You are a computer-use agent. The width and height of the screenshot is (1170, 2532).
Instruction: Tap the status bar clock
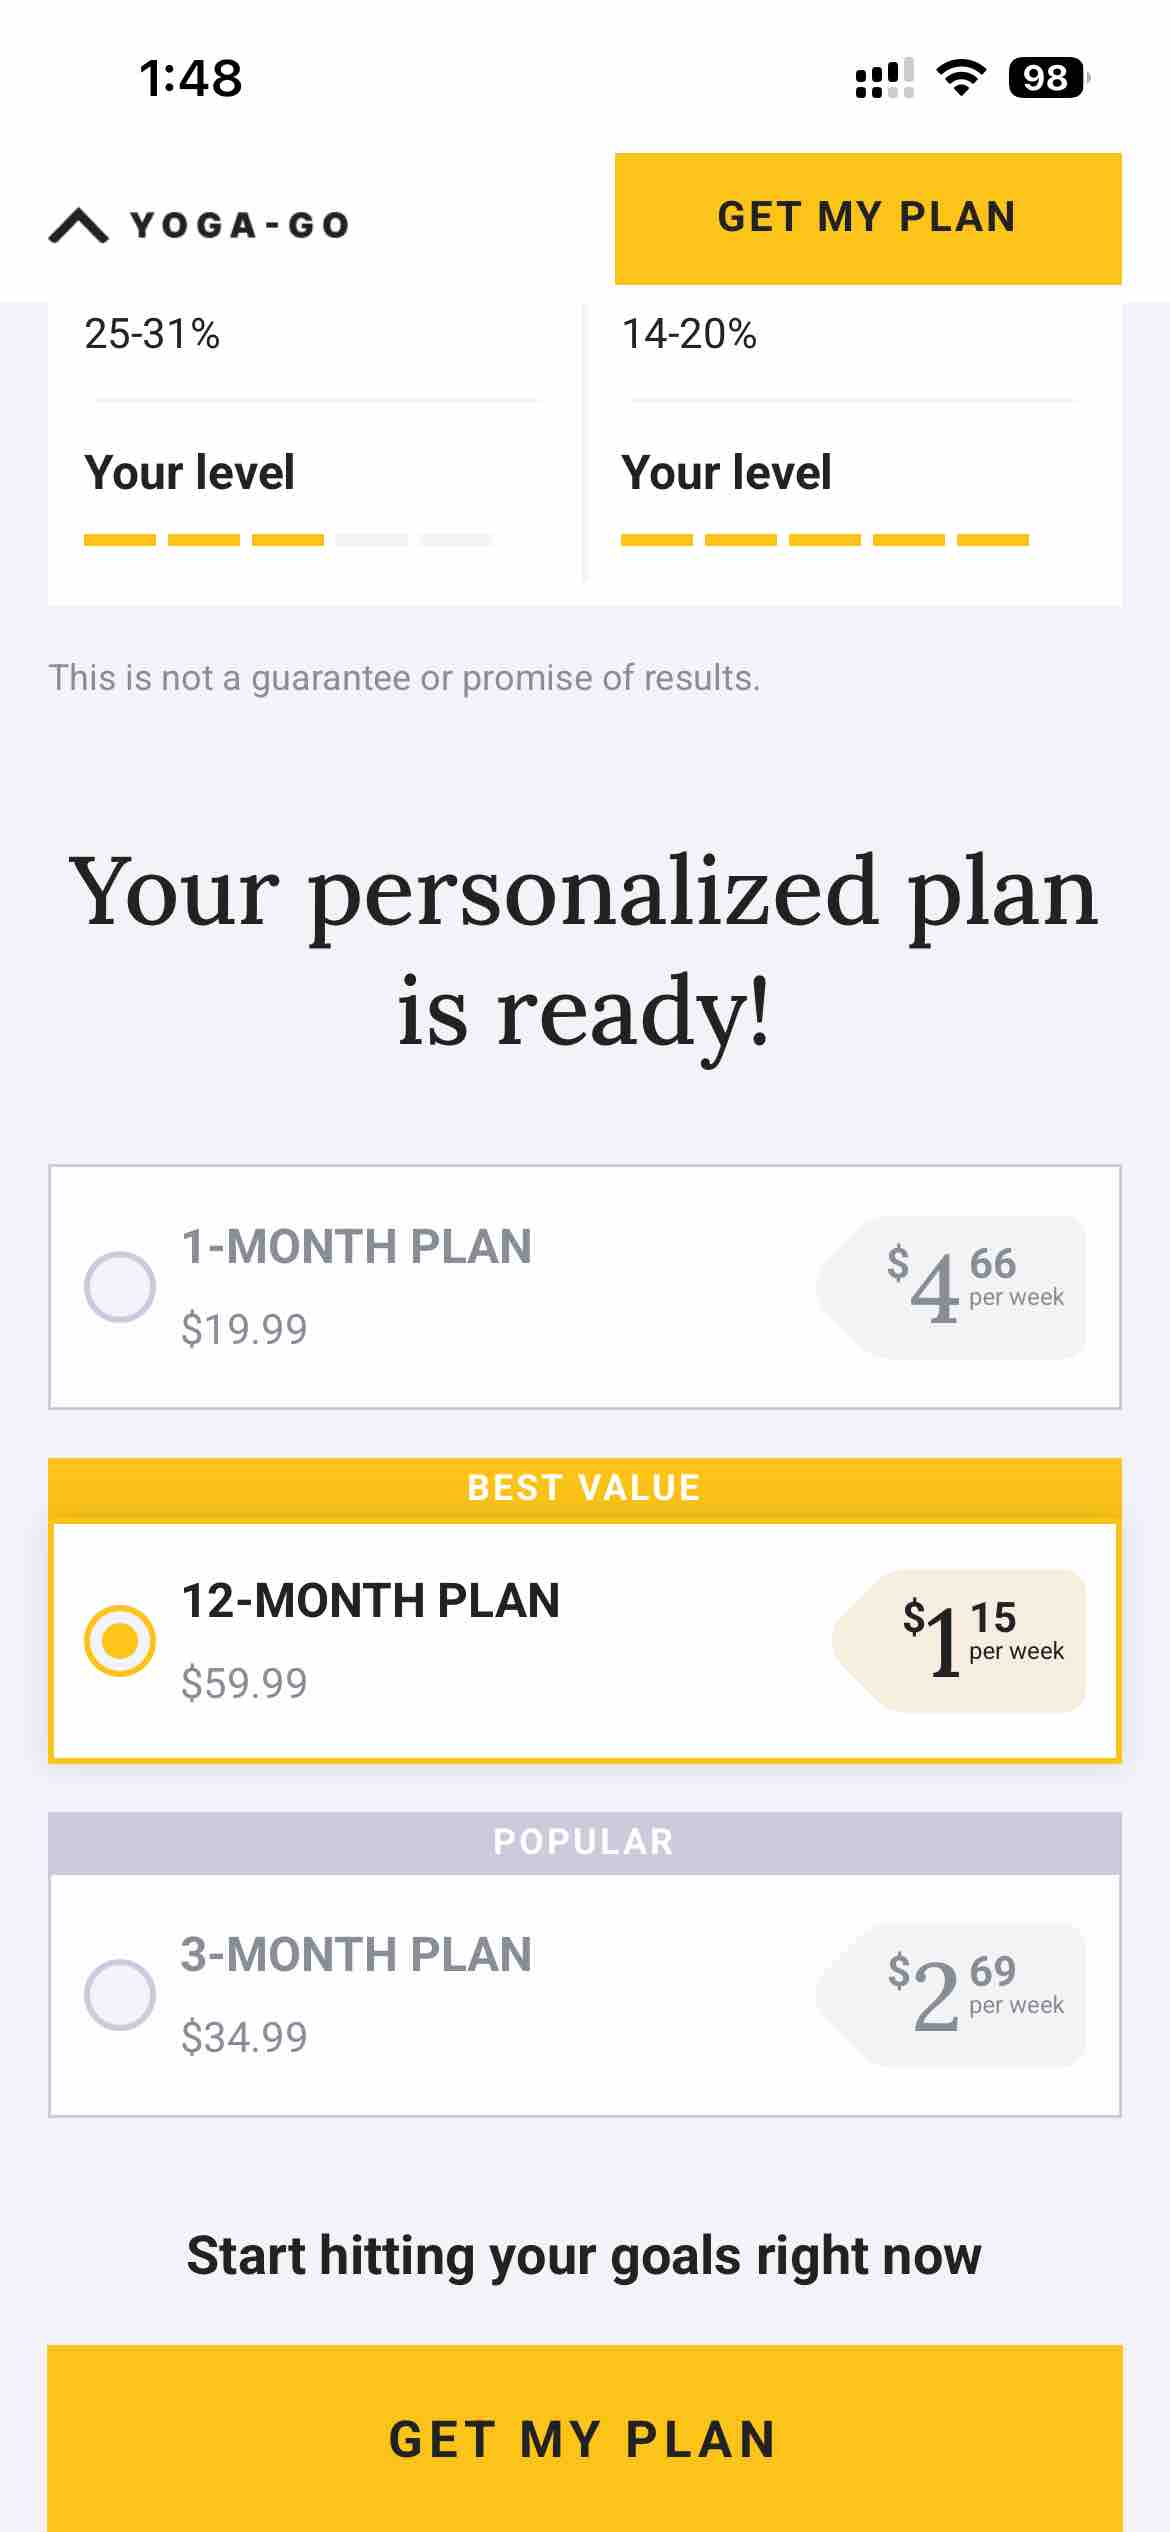190,78
